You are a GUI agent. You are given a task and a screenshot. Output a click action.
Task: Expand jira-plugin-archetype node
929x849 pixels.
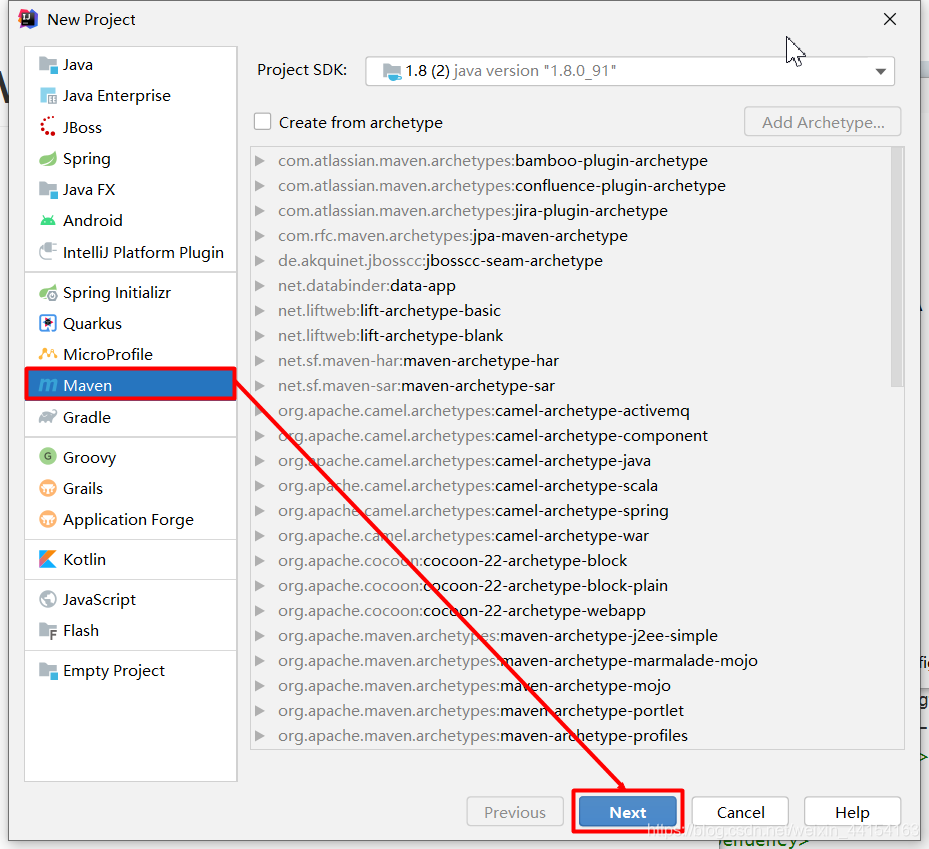pos(259,210)
